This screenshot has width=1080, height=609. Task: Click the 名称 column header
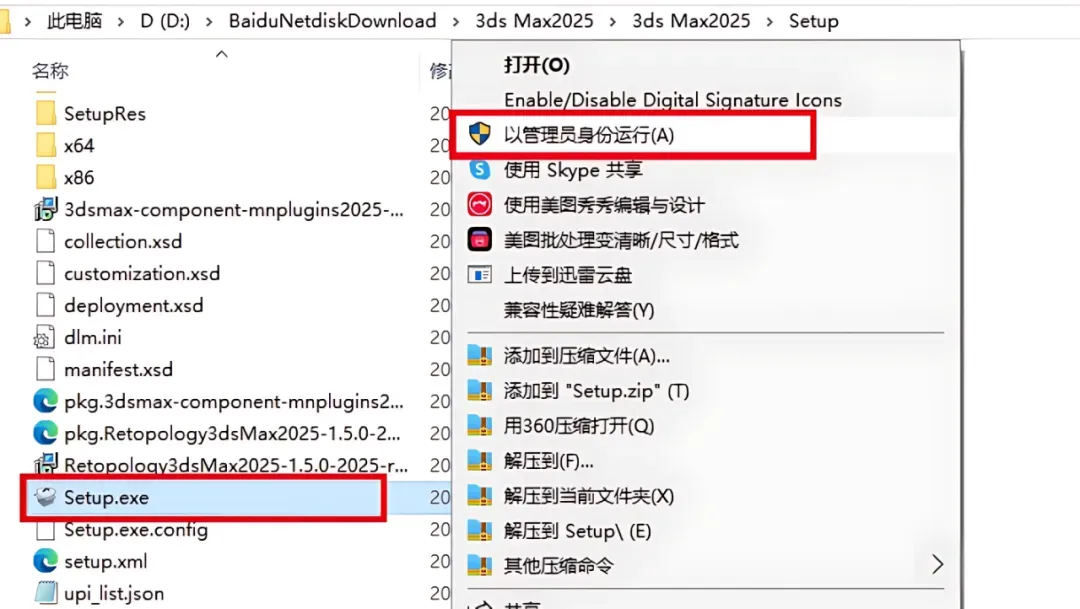[50, 71]
